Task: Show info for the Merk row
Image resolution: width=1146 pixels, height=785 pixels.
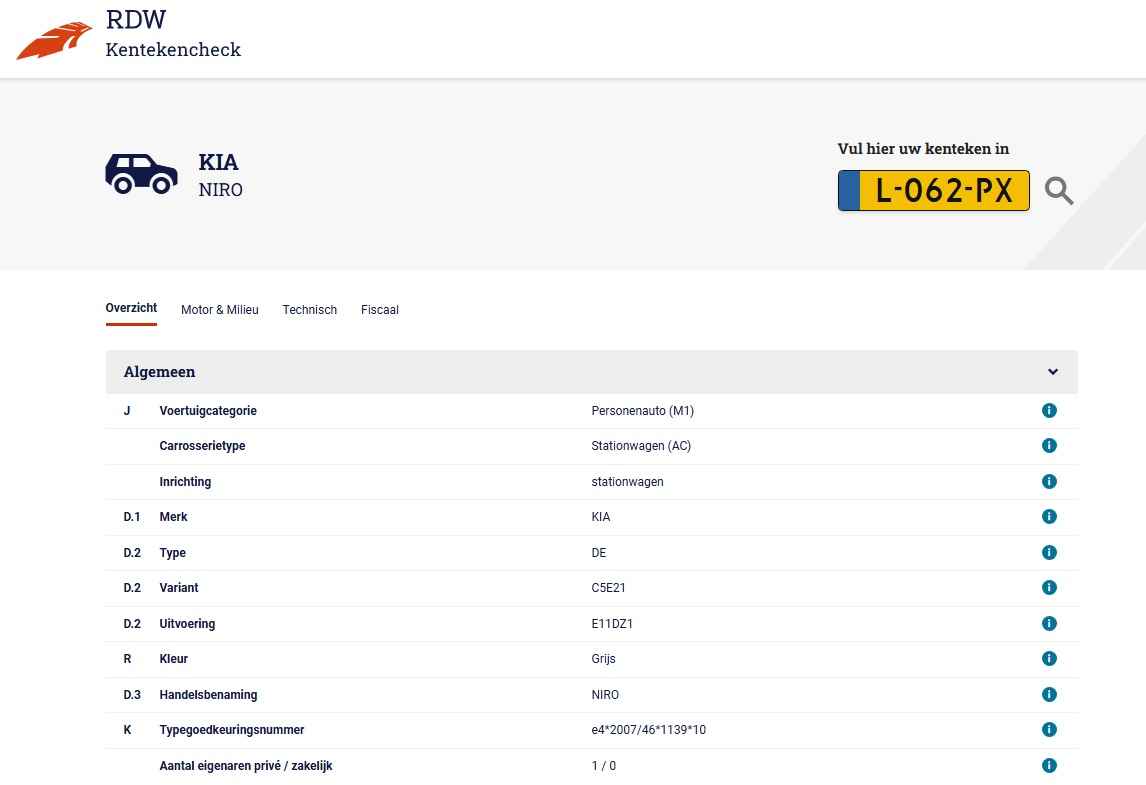Action: click(x=1049, y=516)
